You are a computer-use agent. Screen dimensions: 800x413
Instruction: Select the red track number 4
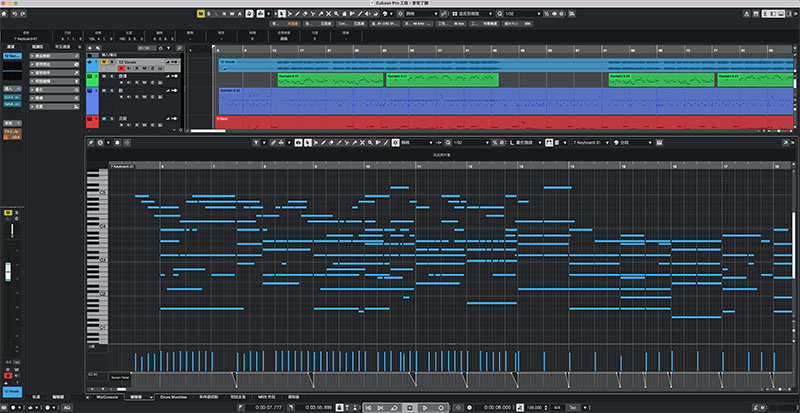click(x=92, y=122)
